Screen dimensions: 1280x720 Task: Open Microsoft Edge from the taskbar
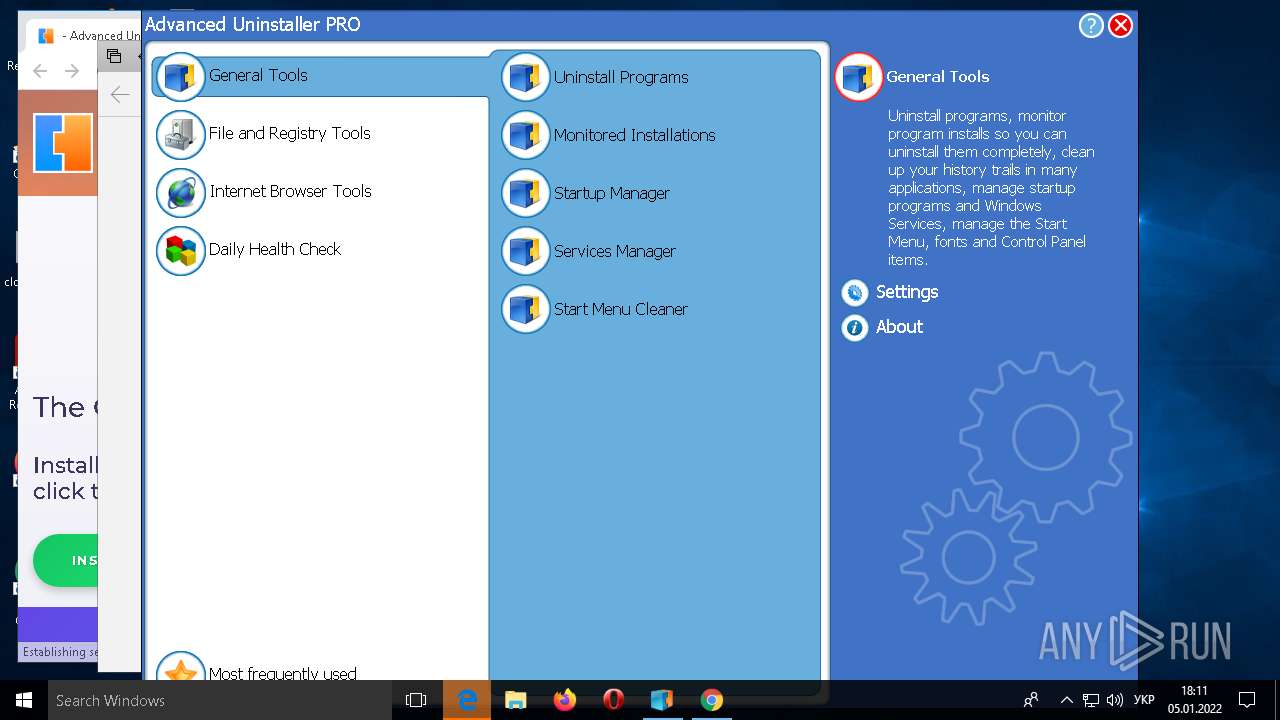tap(467, 700)
